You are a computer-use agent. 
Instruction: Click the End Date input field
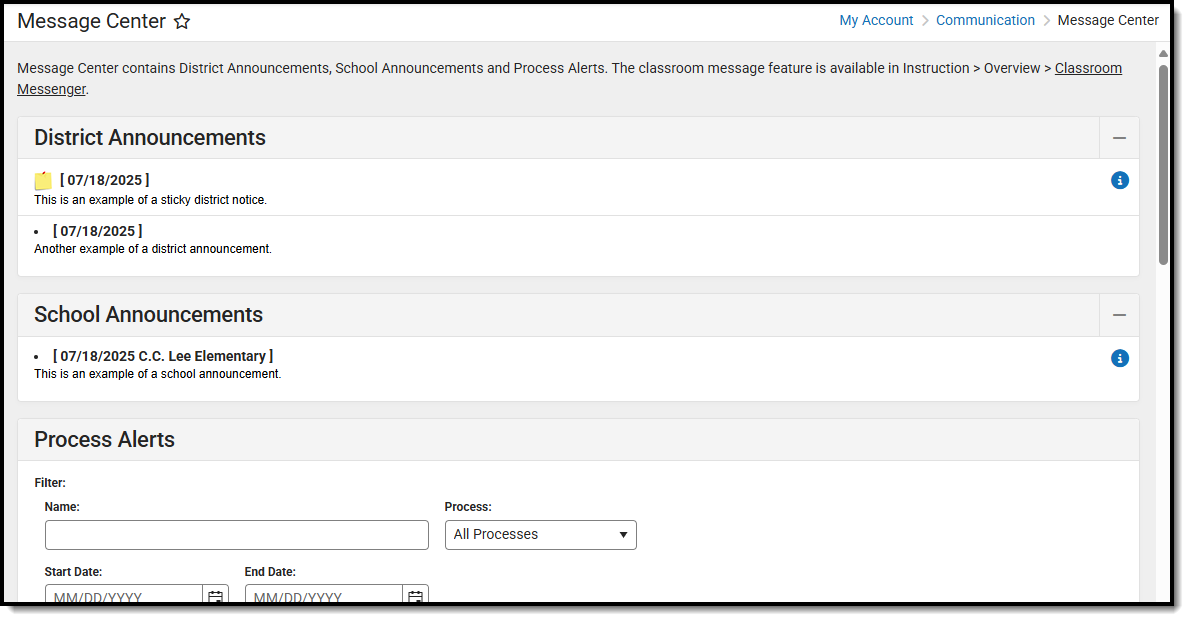[x=324, y=596]
